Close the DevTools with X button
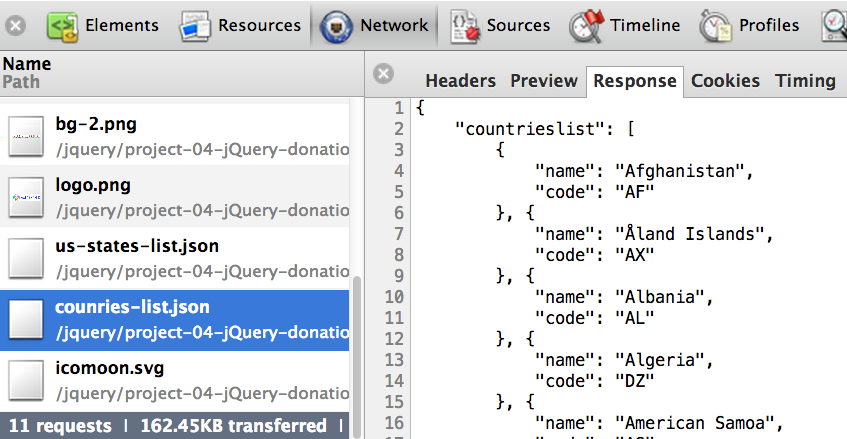Image resolution: width=847 pixels, height=439 pixels. pyautogui.click(x=16, y=25)
